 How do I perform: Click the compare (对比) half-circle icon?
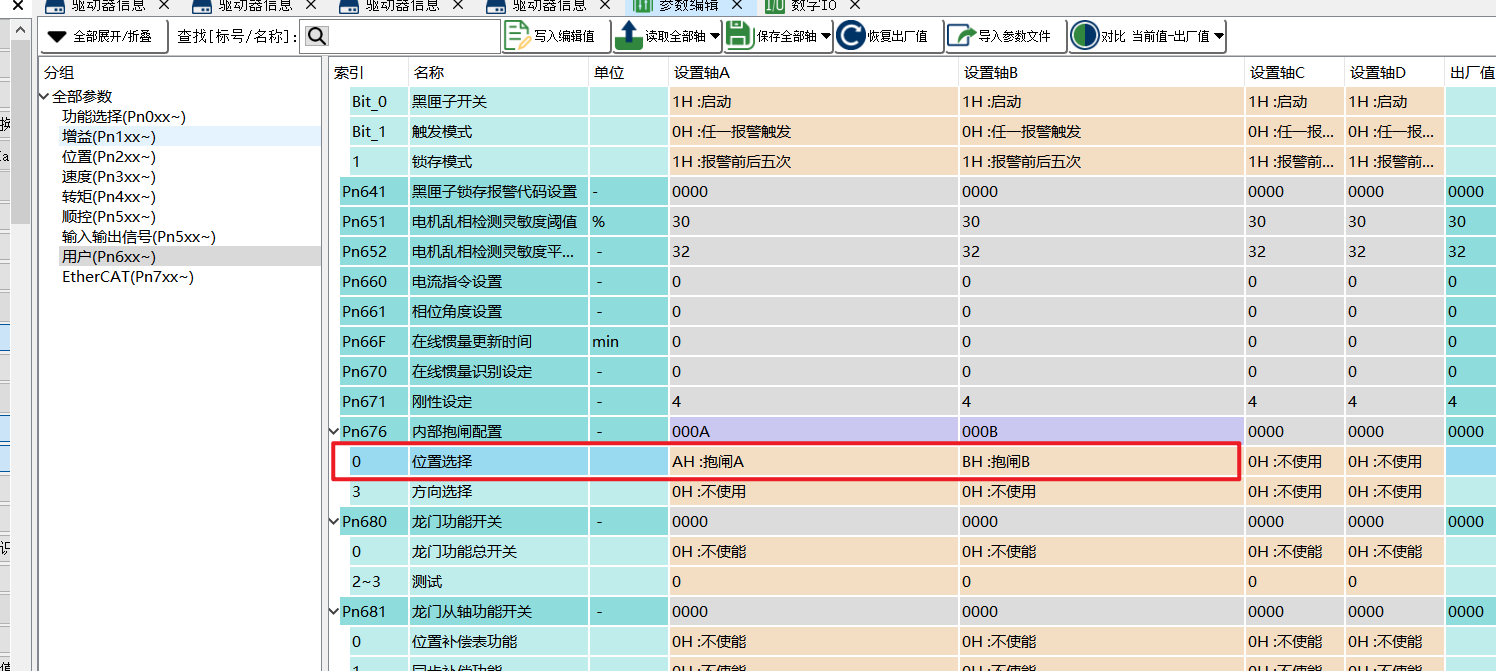click(1084, 36)
